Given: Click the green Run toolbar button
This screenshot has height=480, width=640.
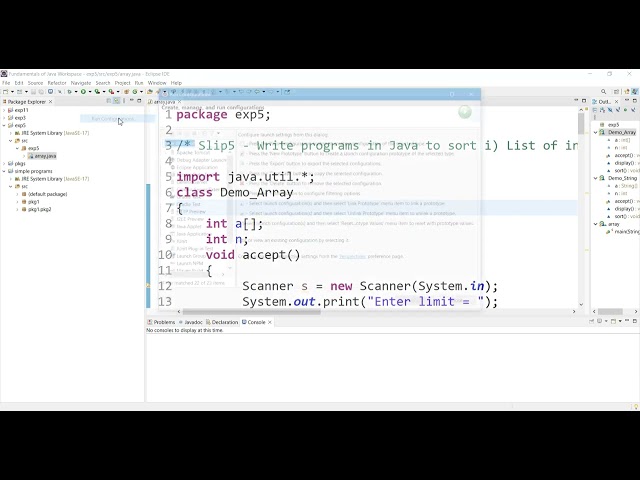Looking at the screenshot, I should (x=83, y=92).
